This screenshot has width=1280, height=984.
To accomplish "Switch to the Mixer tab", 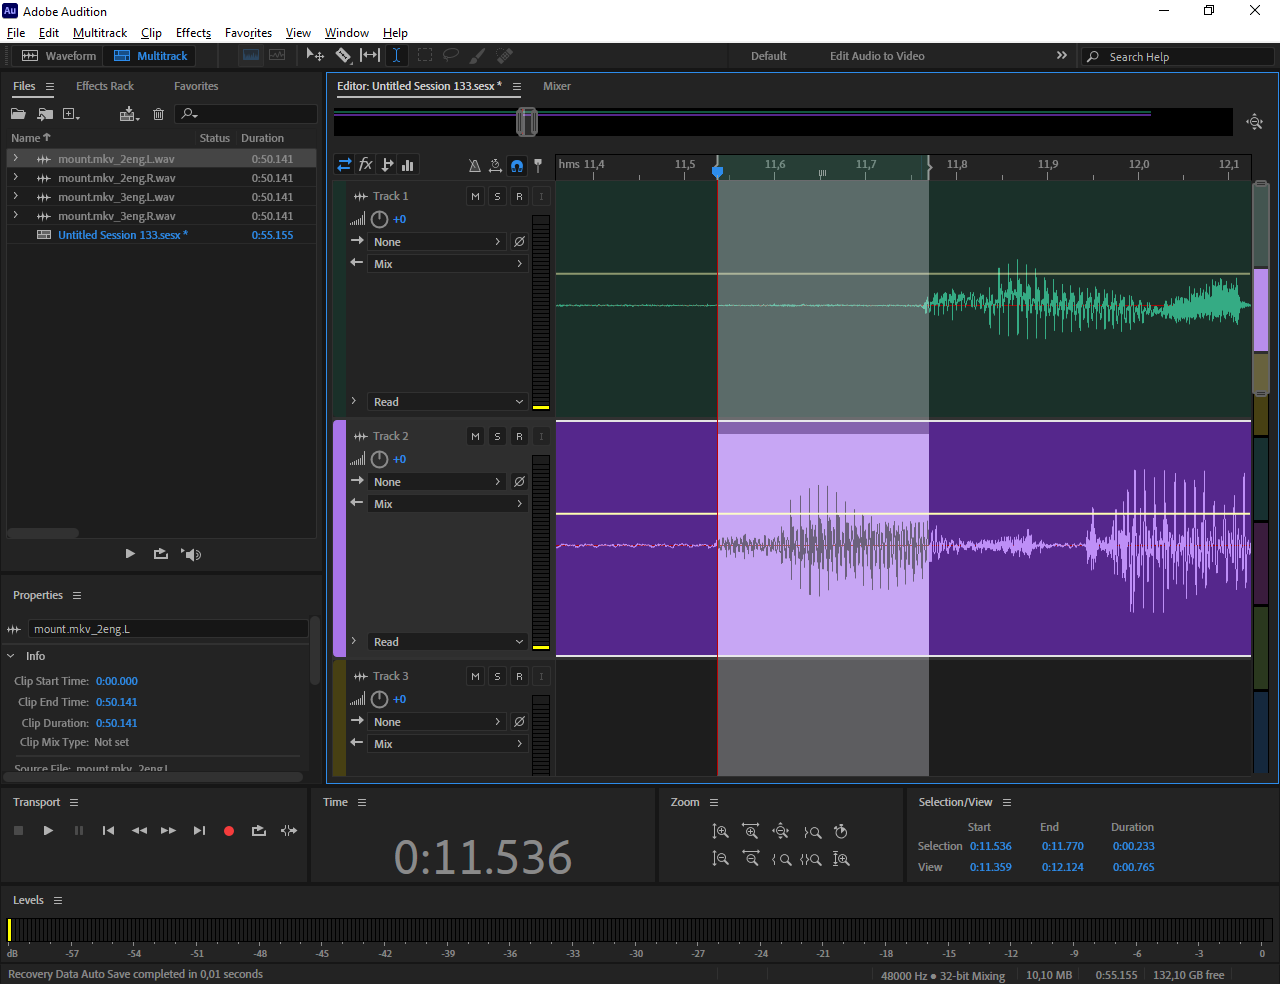I will pos(557,86).
